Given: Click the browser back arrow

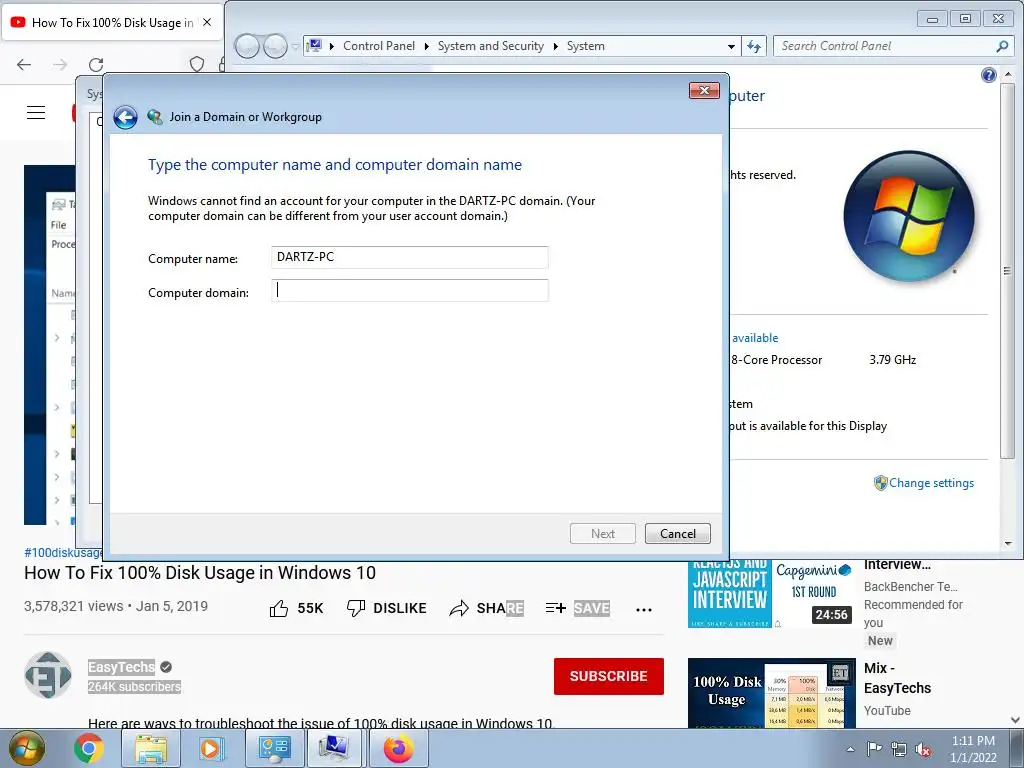Looking at the screenshot, I should [x=24, y=64].
